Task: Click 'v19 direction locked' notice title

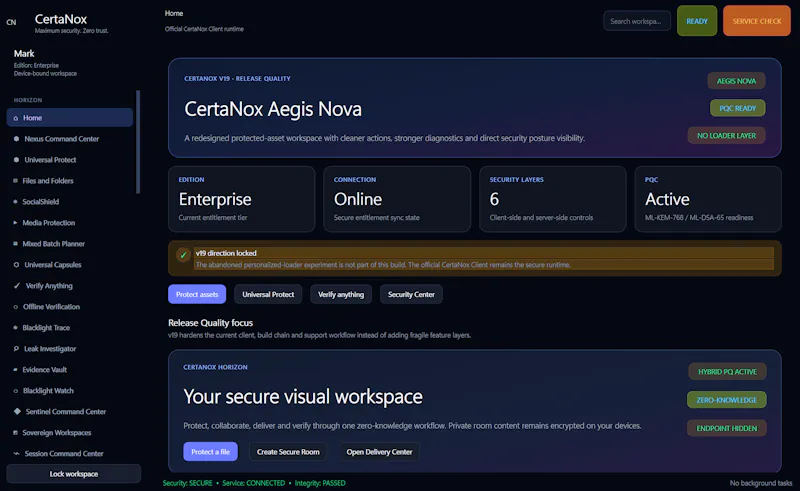Action: click(x=226, y=253)
